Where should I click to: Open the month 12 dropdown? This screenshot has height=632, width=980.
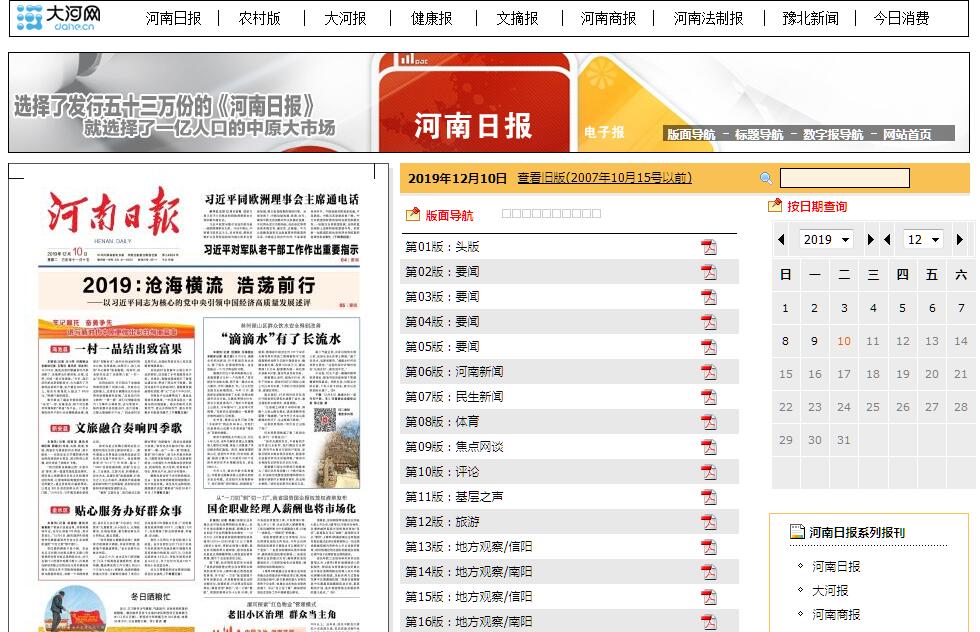point(922,240)
